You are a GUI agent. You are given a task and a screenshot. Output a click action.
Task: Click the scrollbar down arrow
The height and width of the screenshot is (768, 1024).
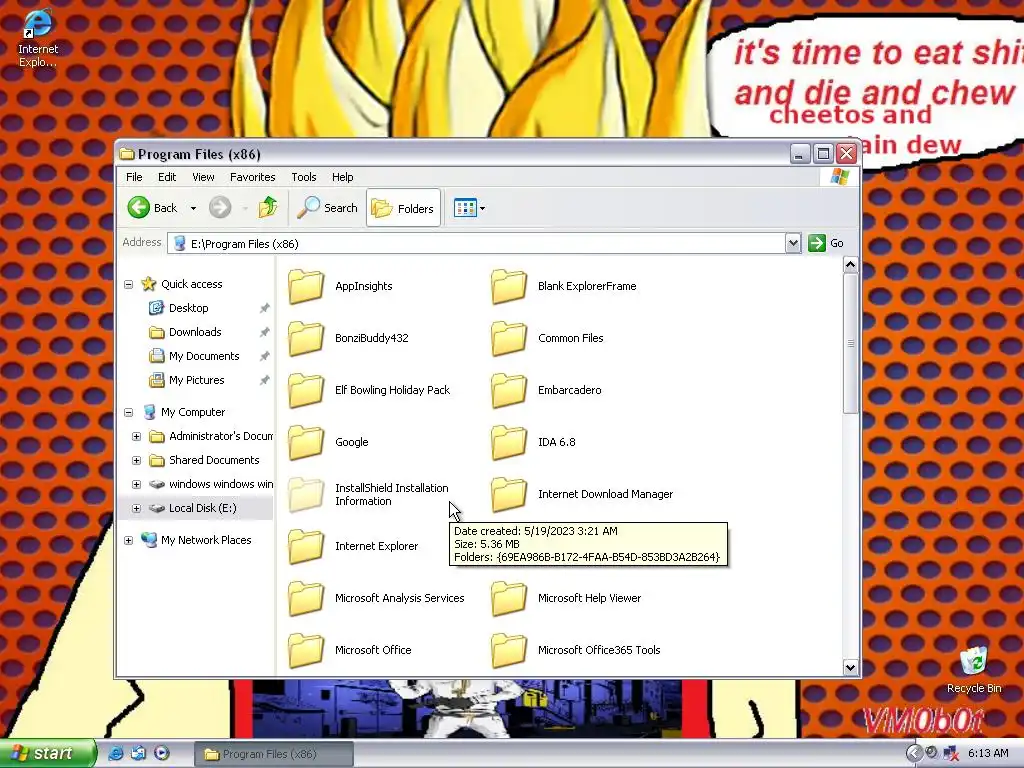pyautogui.click(x=850, y=667)
